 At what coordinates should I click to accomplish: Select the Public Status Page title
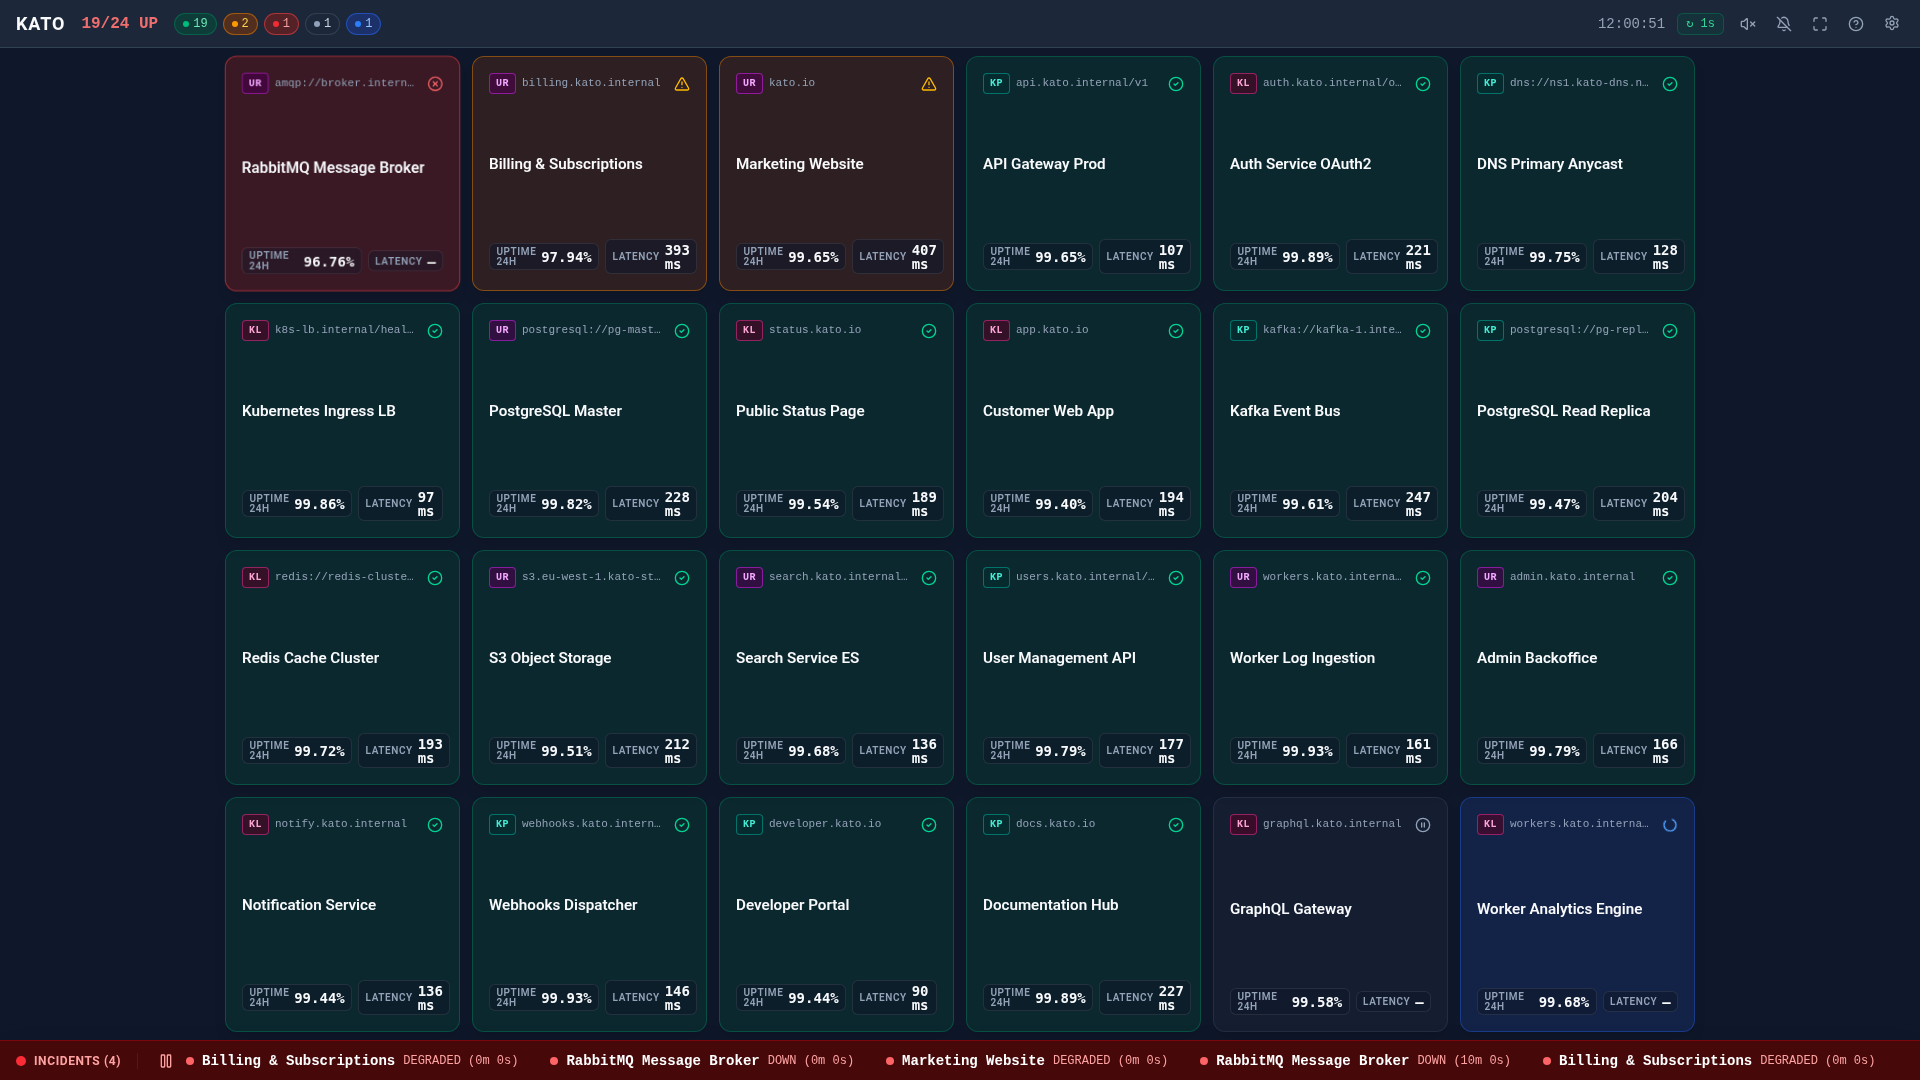click(x=800, y=411)
